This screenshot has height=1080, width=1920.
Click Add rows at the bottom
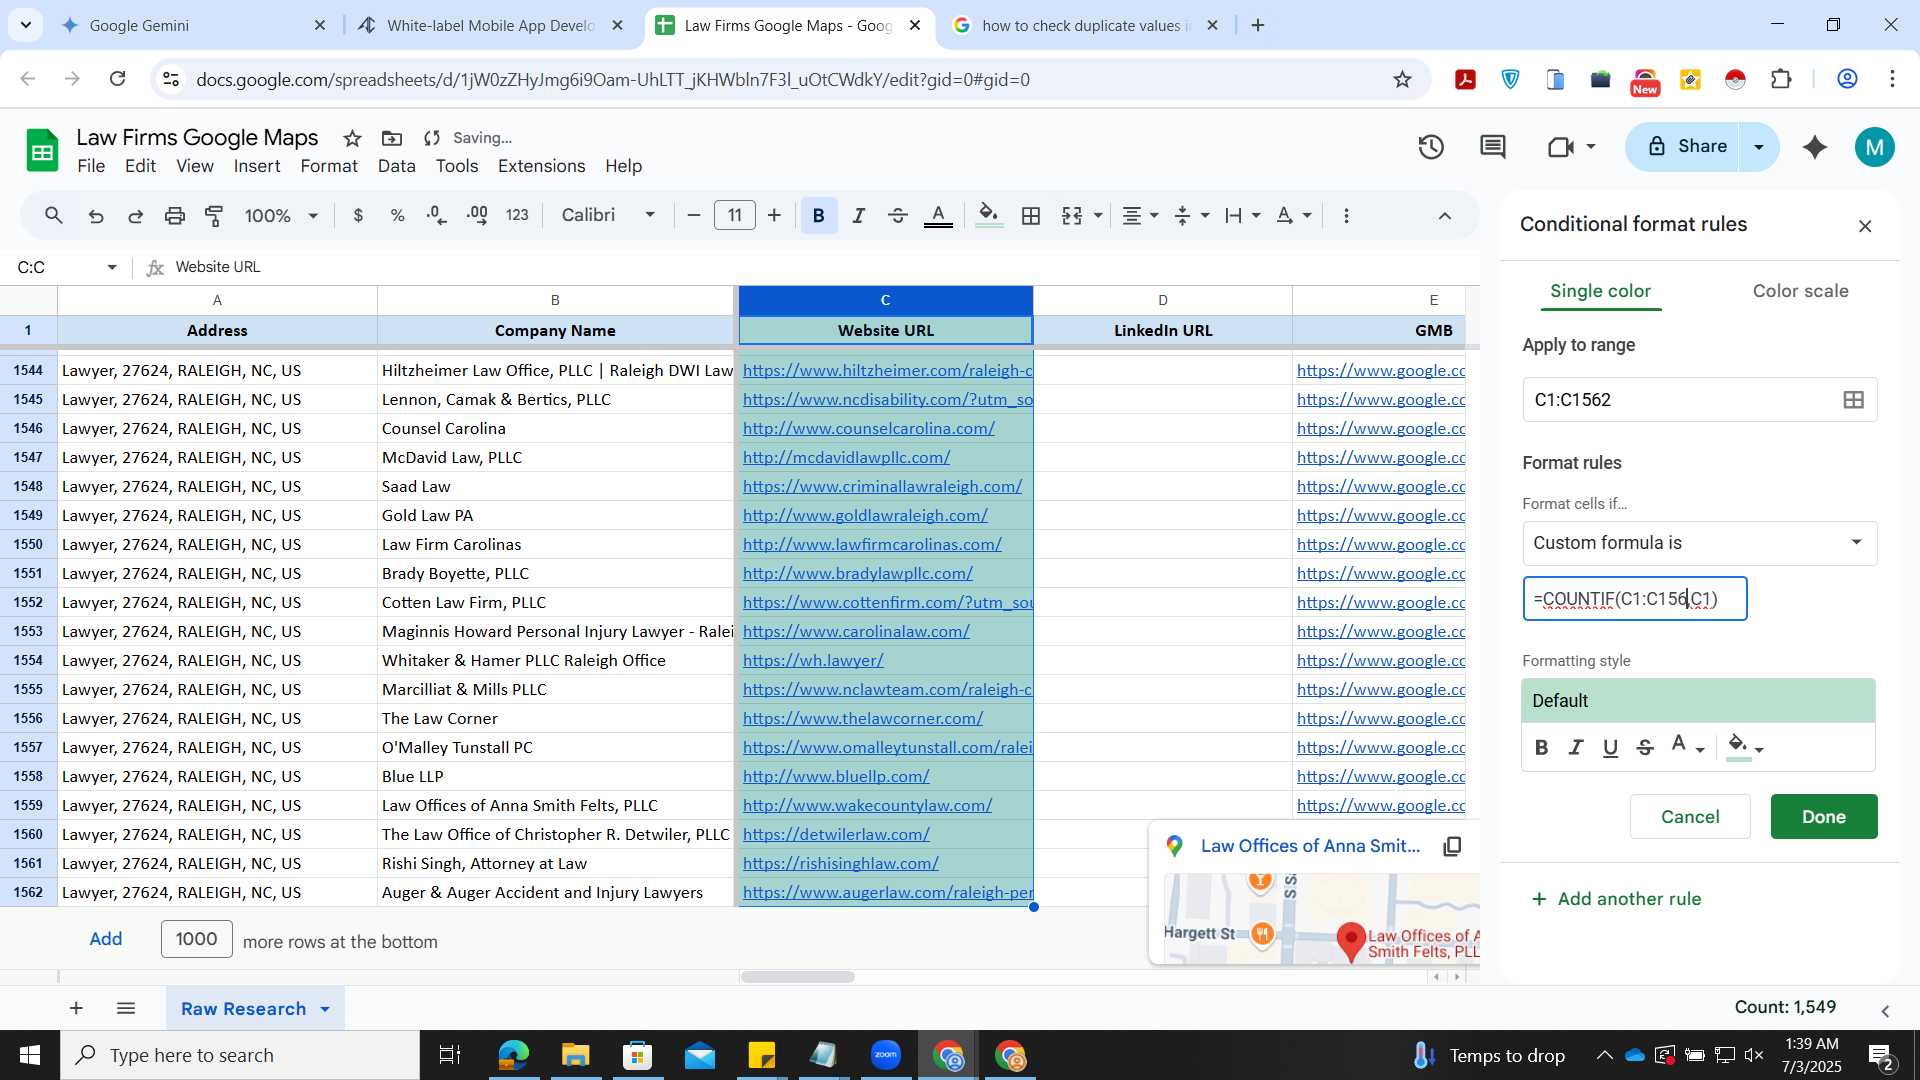pos(106,939)
